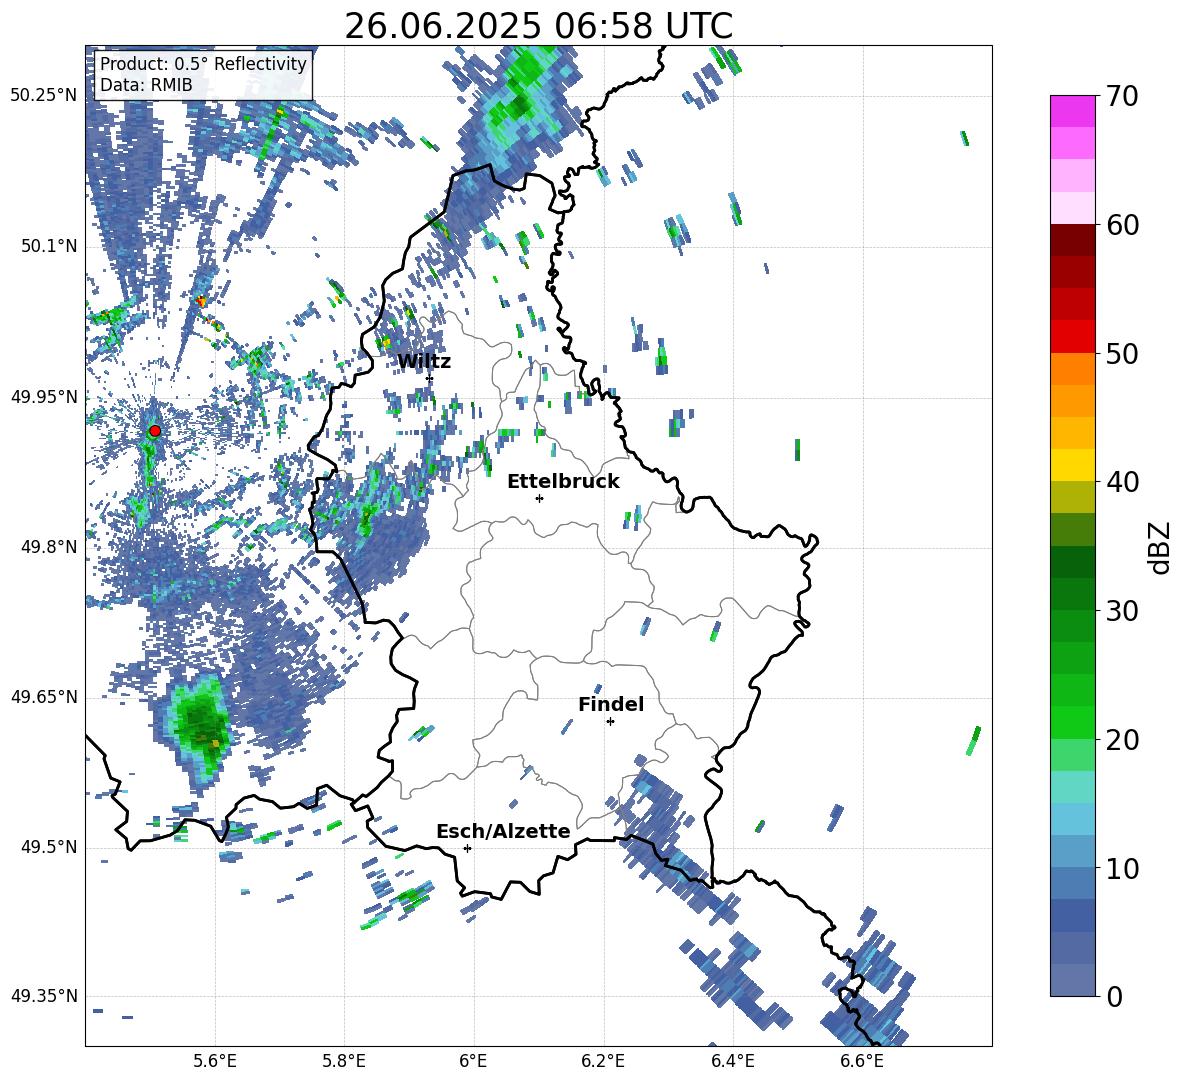This screenshot has height=1081, width=1184.
Task: Pick the dark green 30 dBZ colorbar segment
Action: coord(1072,594)
